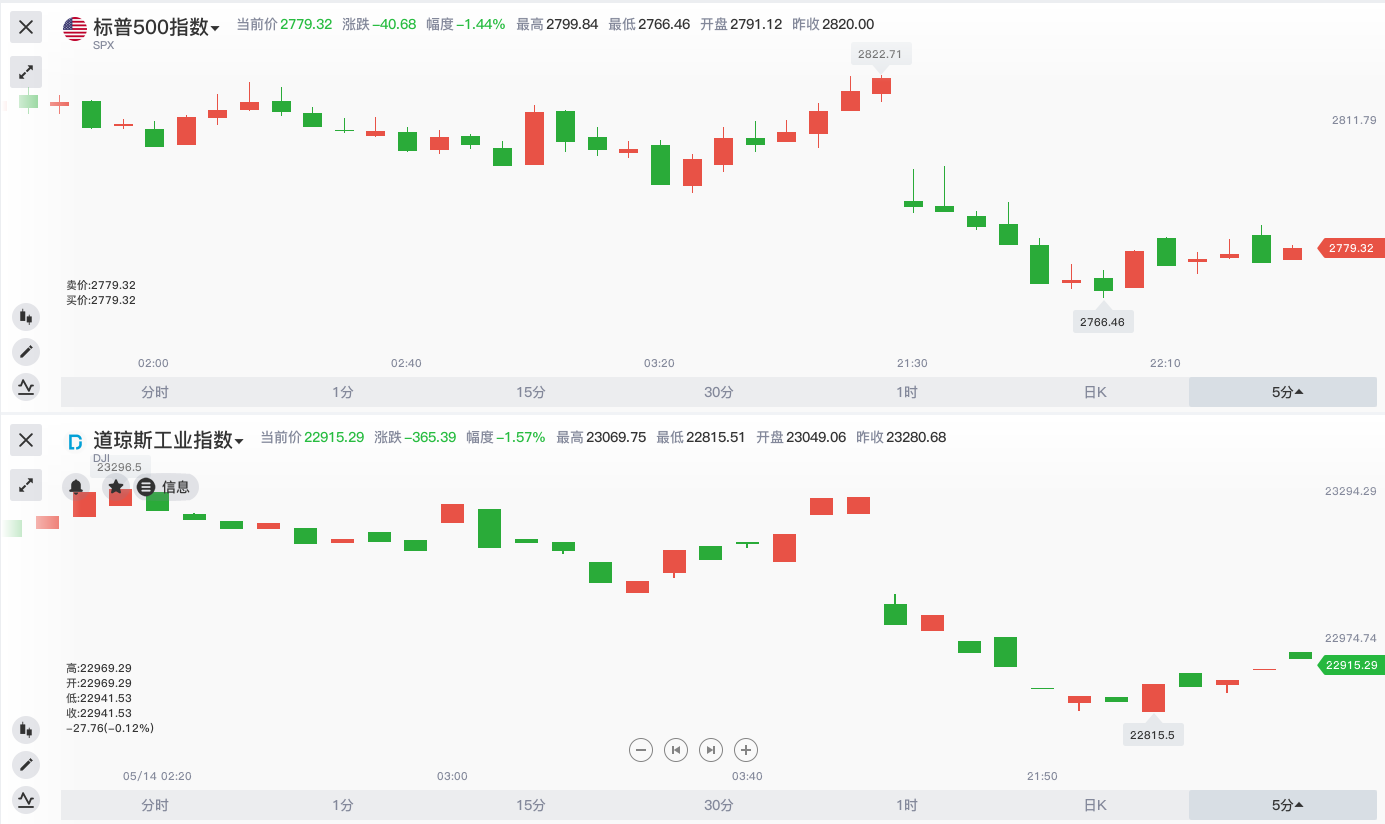
Task: Select the pencil drawing tool in 道琼斯工业指数 panel
Action: click(26, 765)
